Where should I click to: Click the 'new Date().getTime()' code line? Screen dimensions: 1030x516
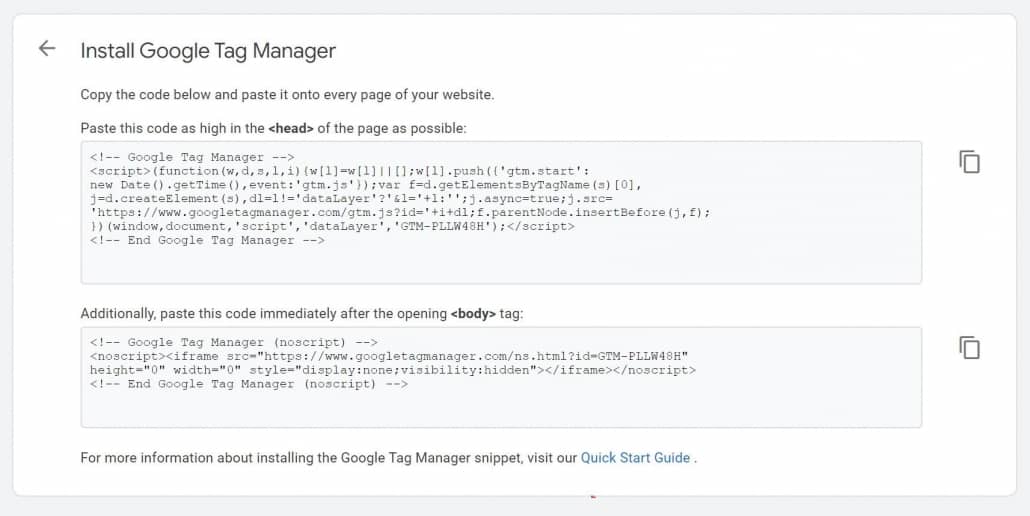click(364, 185)
